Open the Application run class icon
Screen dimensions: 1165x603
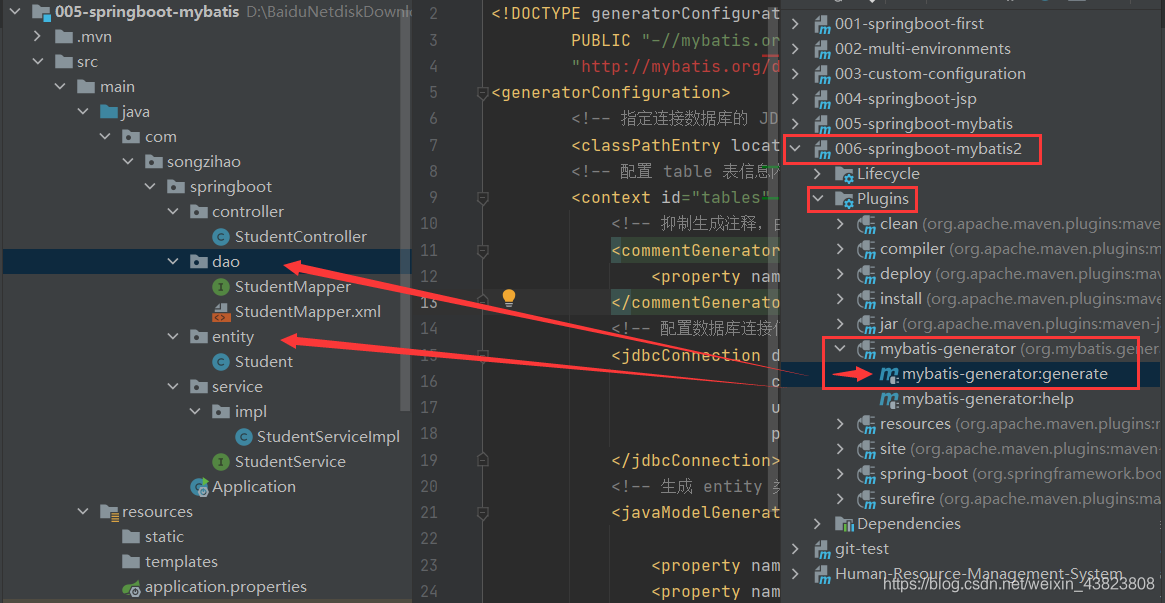click(199, 487)
